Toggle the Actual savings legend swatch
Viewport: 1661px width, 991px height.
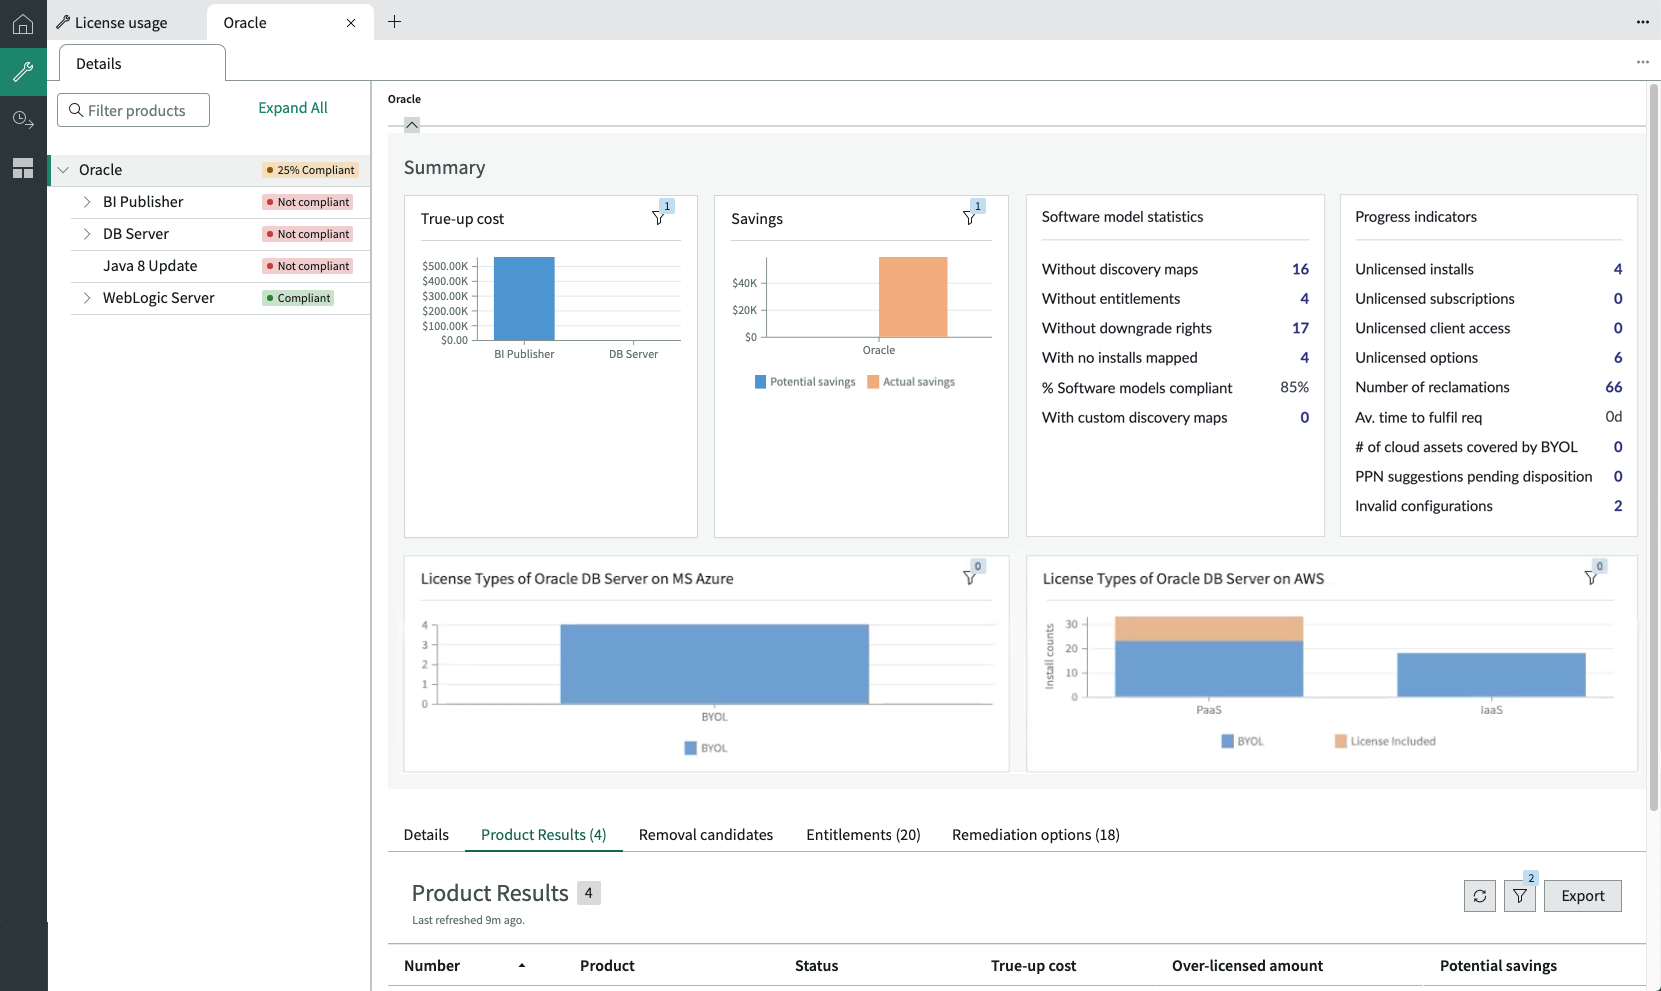(873, 382)
